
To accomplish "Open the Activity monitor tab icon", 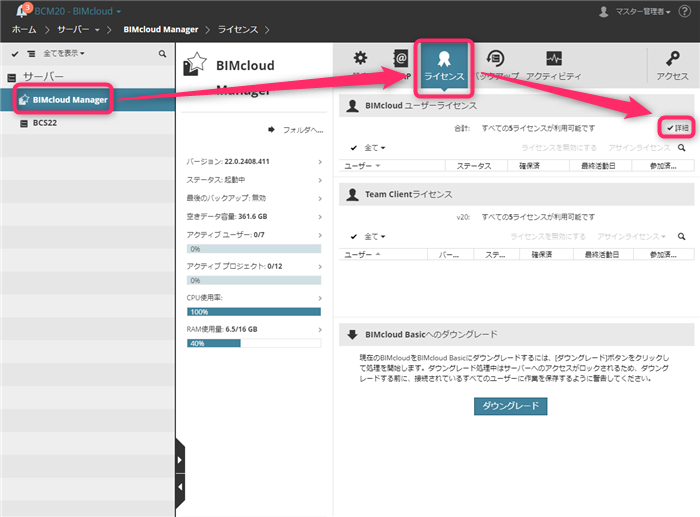I will 554,58.
